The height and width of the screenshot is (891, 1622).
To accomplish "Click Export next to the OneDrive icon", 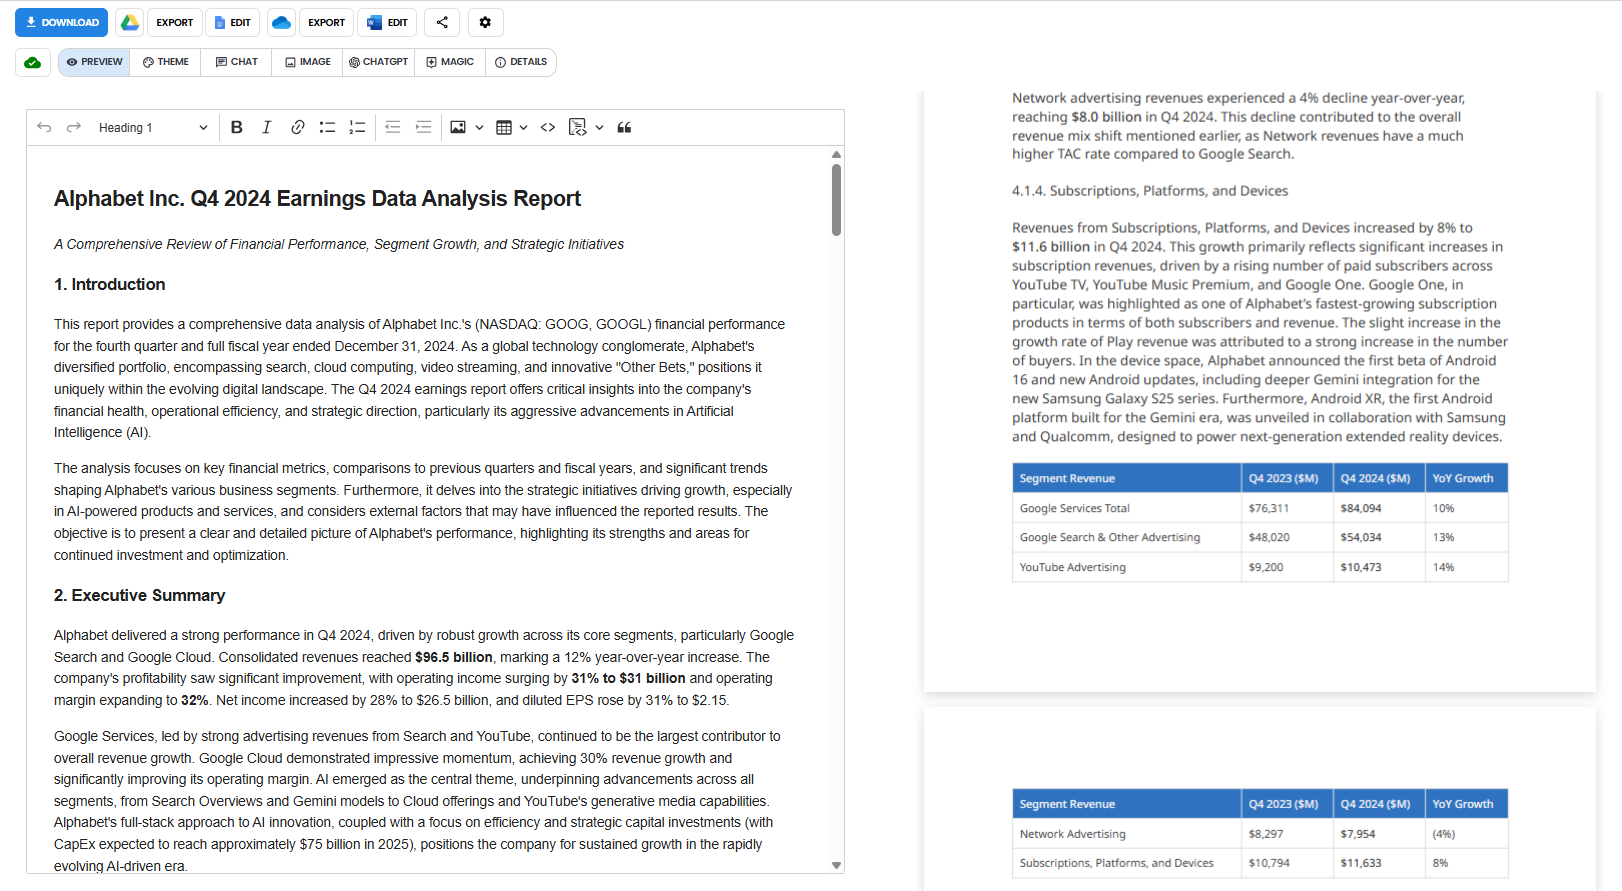I will click(326, 22).
